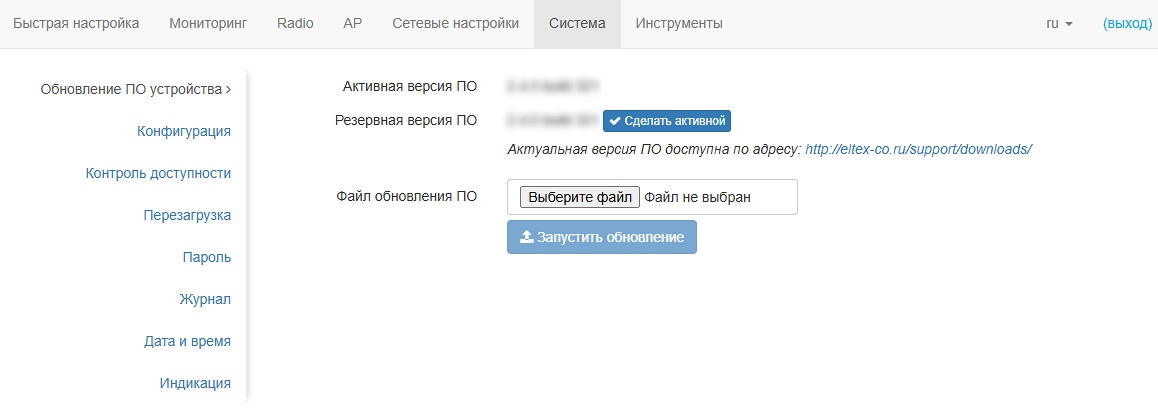Expand the ru language dropdown
Screen dimensions: 1158x411
[x=1059, y=23]
